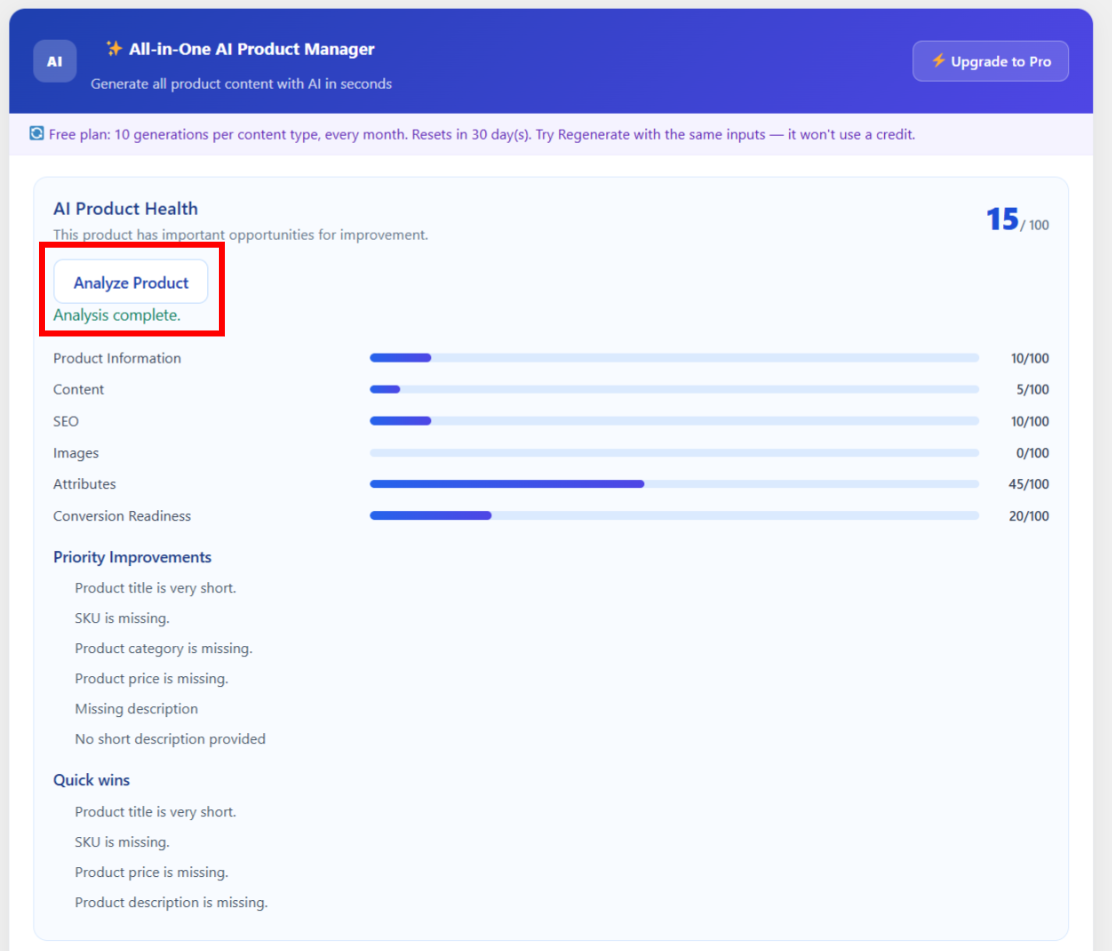This screenshot has height=951, width=1112.
Task: Click the Product Information progress bar
Action: [x=674, y=358]
